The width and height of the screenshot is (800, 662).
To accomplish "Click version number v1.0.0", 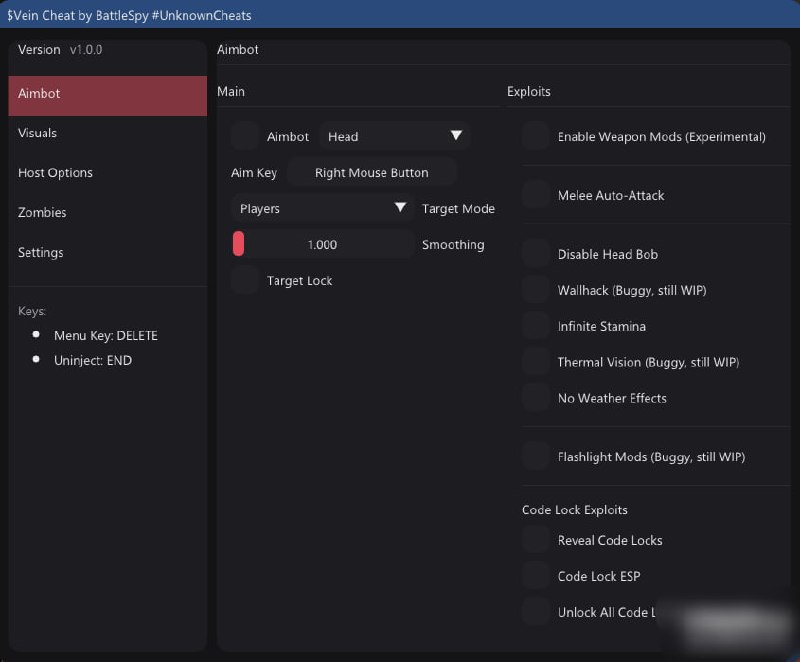I will point(86,49).
